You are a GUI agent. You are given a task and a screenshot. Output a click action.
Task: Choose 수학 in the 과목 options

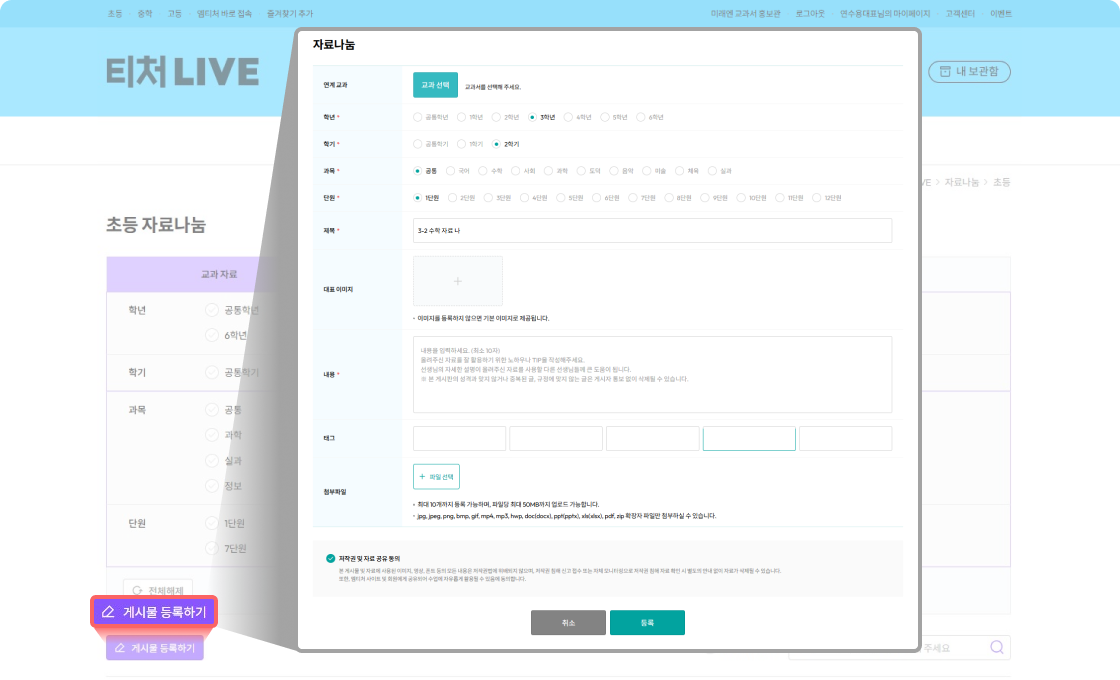coord(484,171)
